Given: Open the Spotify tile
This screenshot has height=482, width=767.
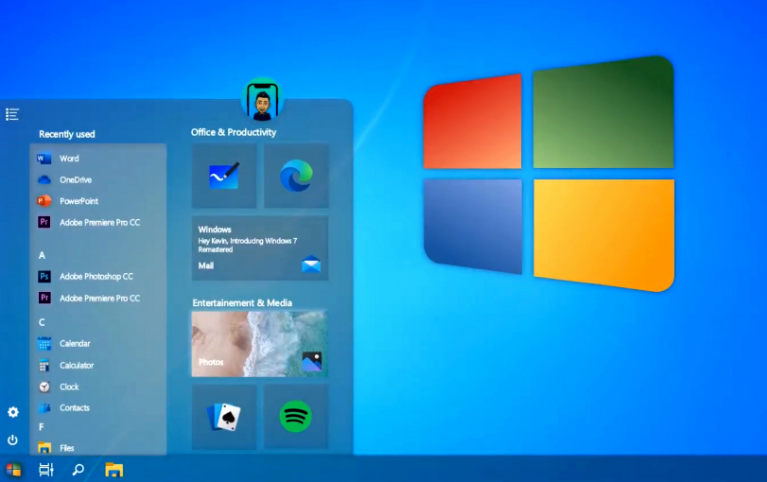Looking at the screenshot, I should 296,417.
